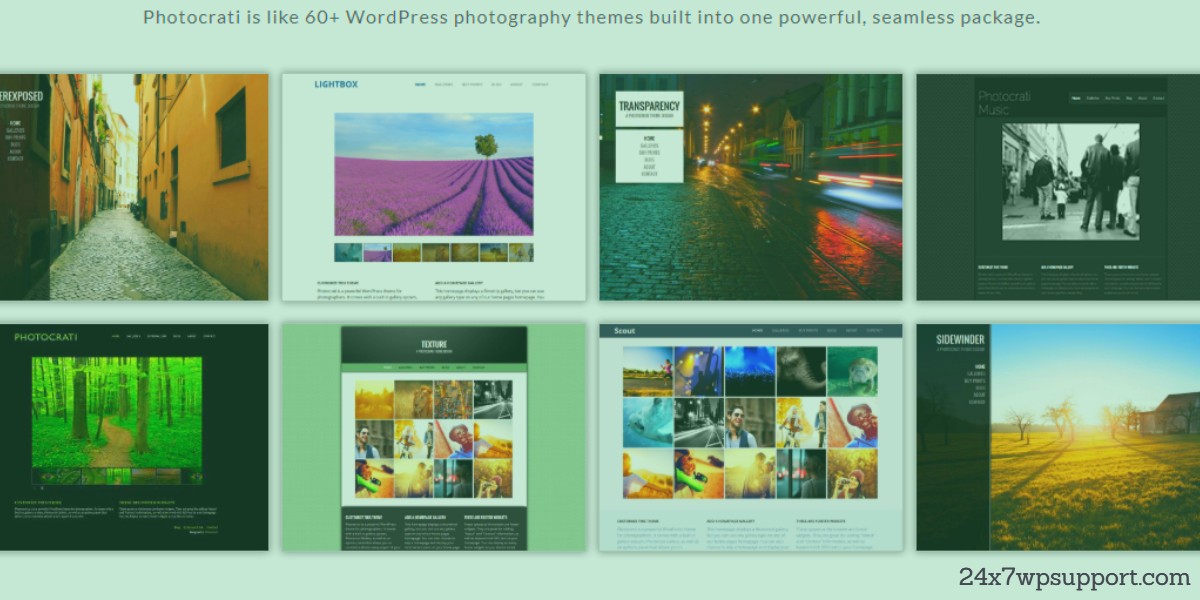Image resolution: width=1200 pixels, height=600 pixels.
Task: Select Home in Lightbox theme navigation
Action: pyautogui.click(x=420, y=85)
